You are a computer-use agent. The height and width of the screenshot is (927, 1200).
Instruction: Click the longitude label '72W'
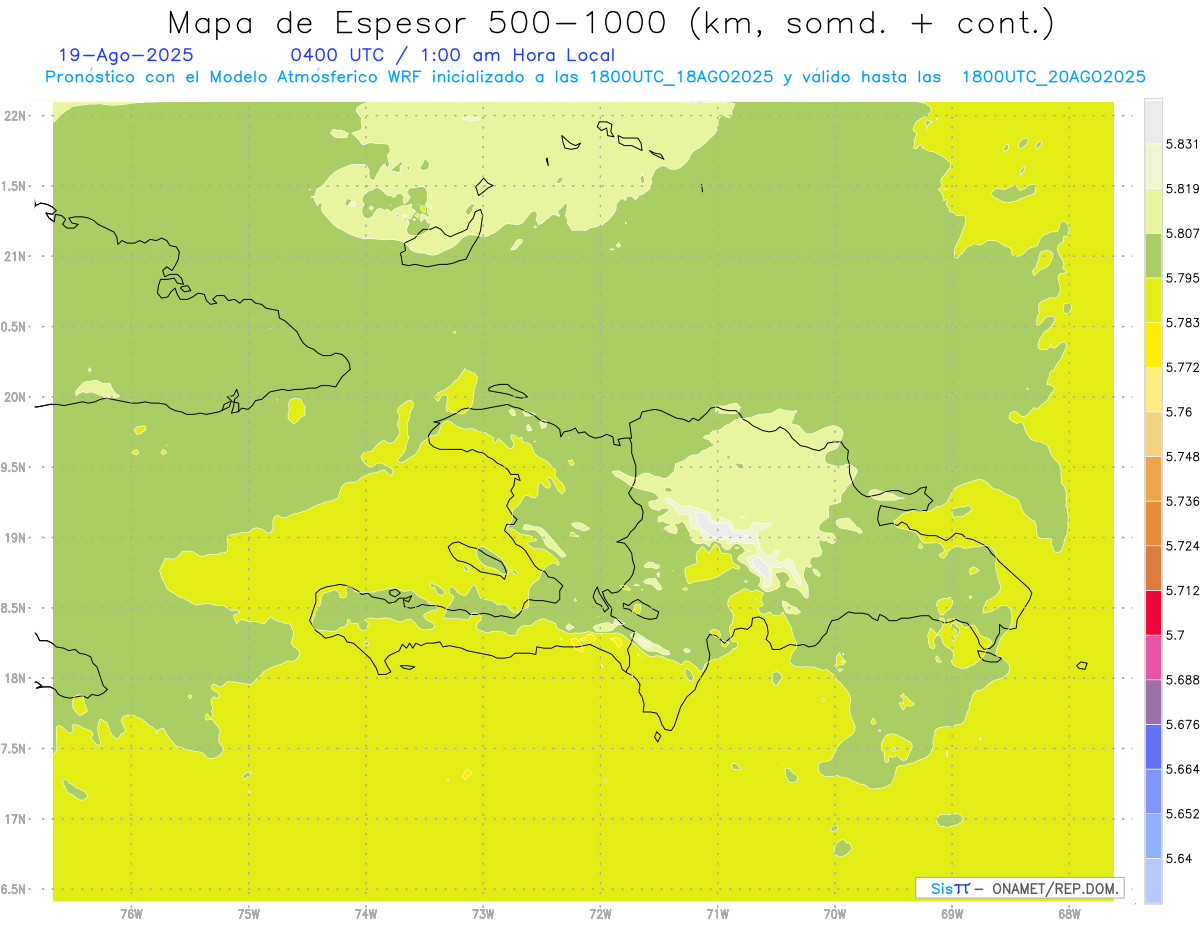(600, 913)
